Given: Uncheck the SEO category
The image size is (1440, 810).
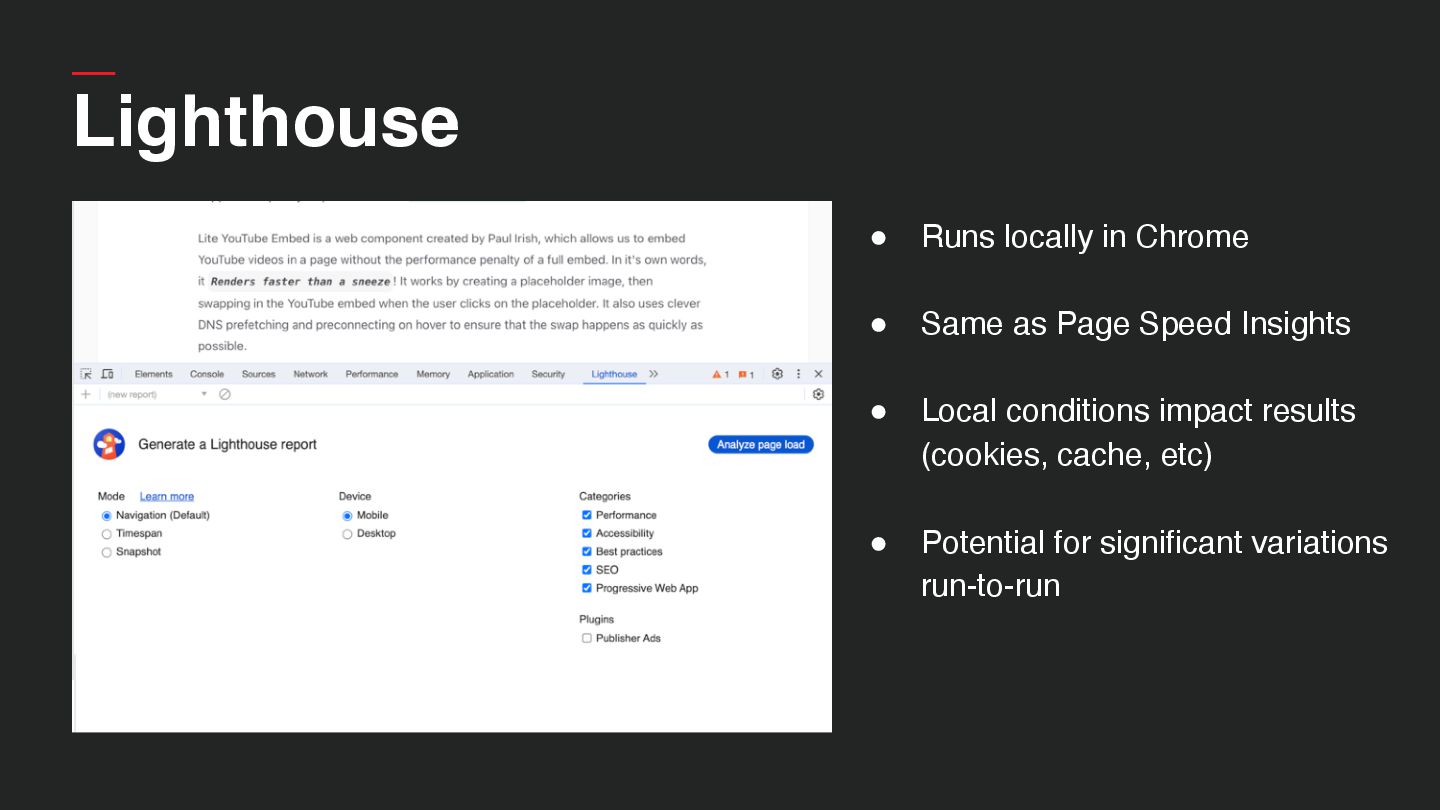Looking at the screenshot, I should 587,569.
